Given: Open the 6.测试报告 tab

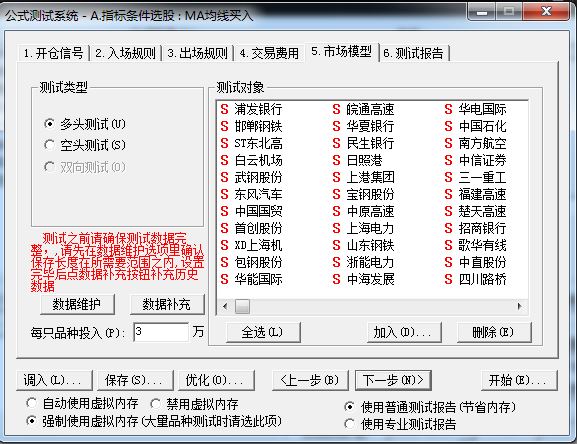Looking at the screenshot, I should coord(414,53).
